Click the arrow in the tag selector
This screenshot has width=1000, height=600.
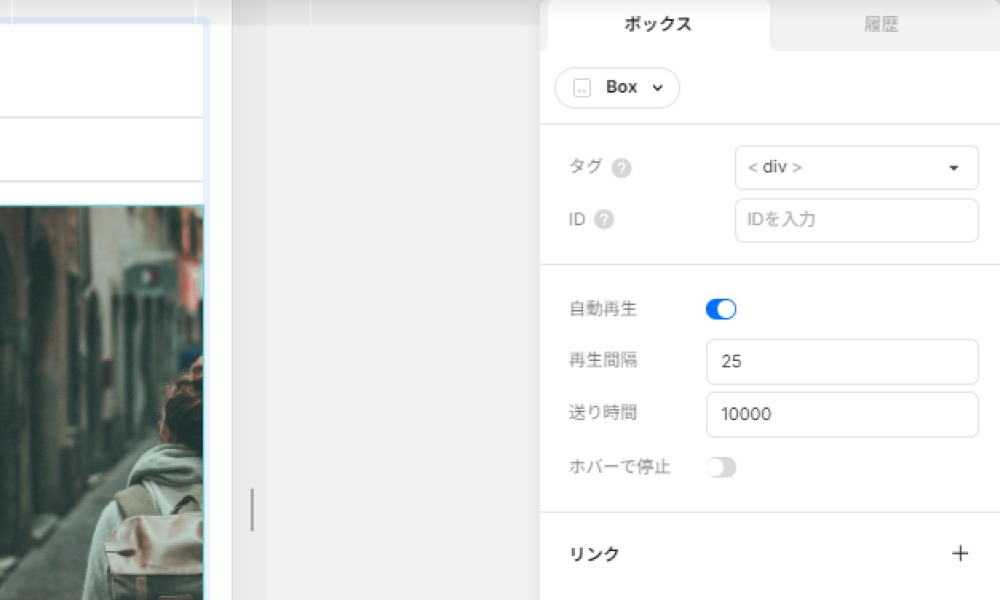[x=954, y=168]
